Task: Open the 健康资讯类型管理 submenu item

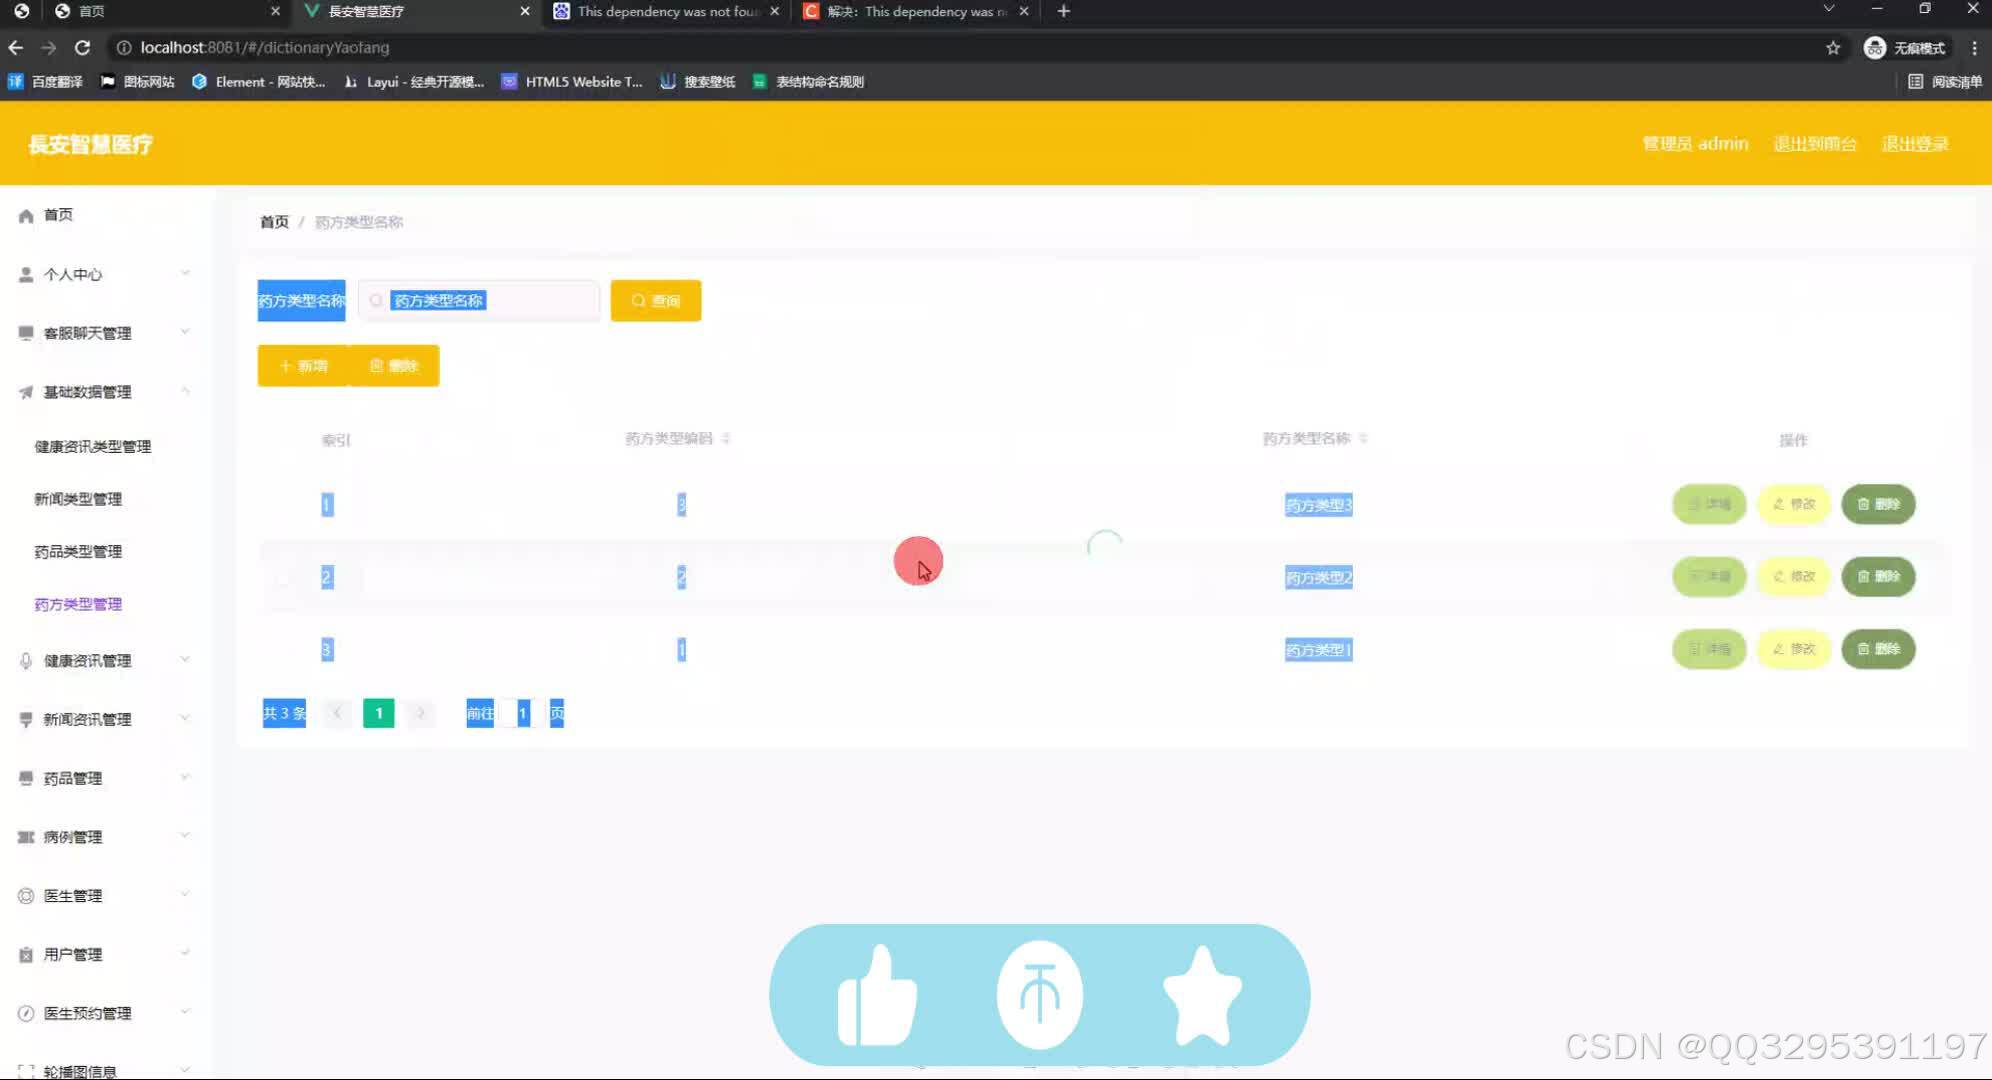Action: click(93, 447)
